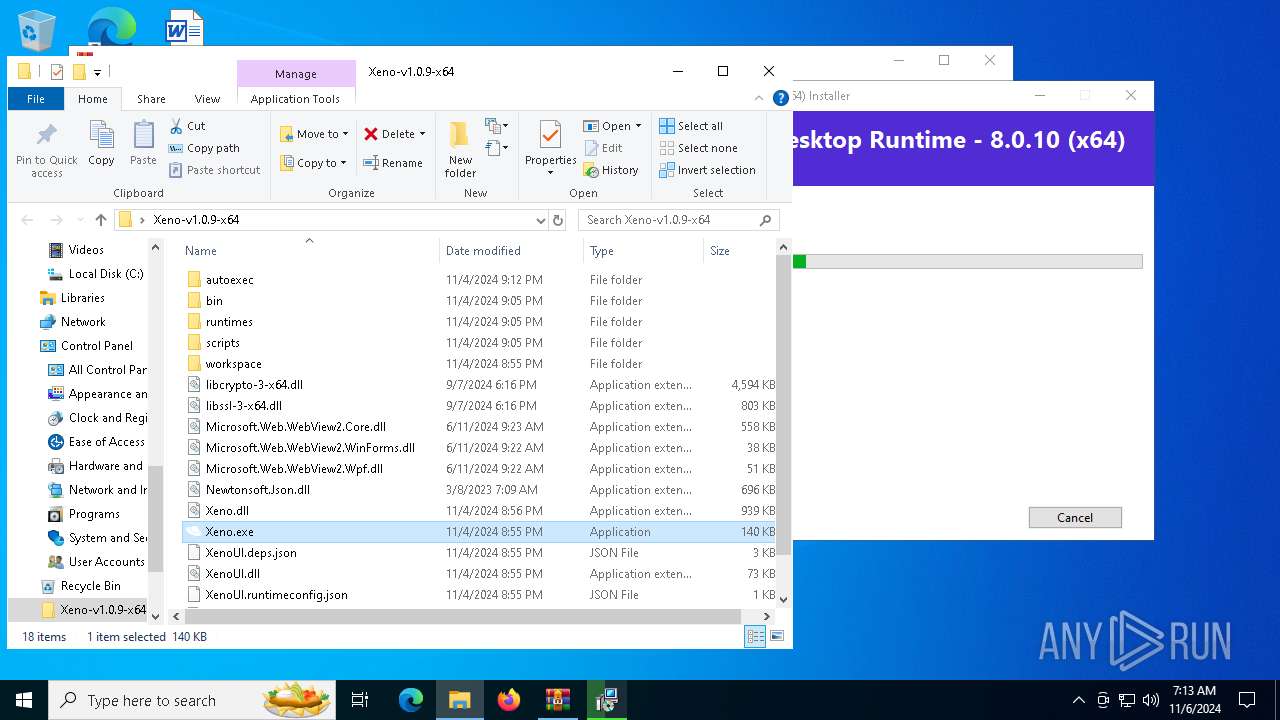Select Local Disk (C:) in navigation pane
This screenshot has width=1280, height=720.
(106, 274)
